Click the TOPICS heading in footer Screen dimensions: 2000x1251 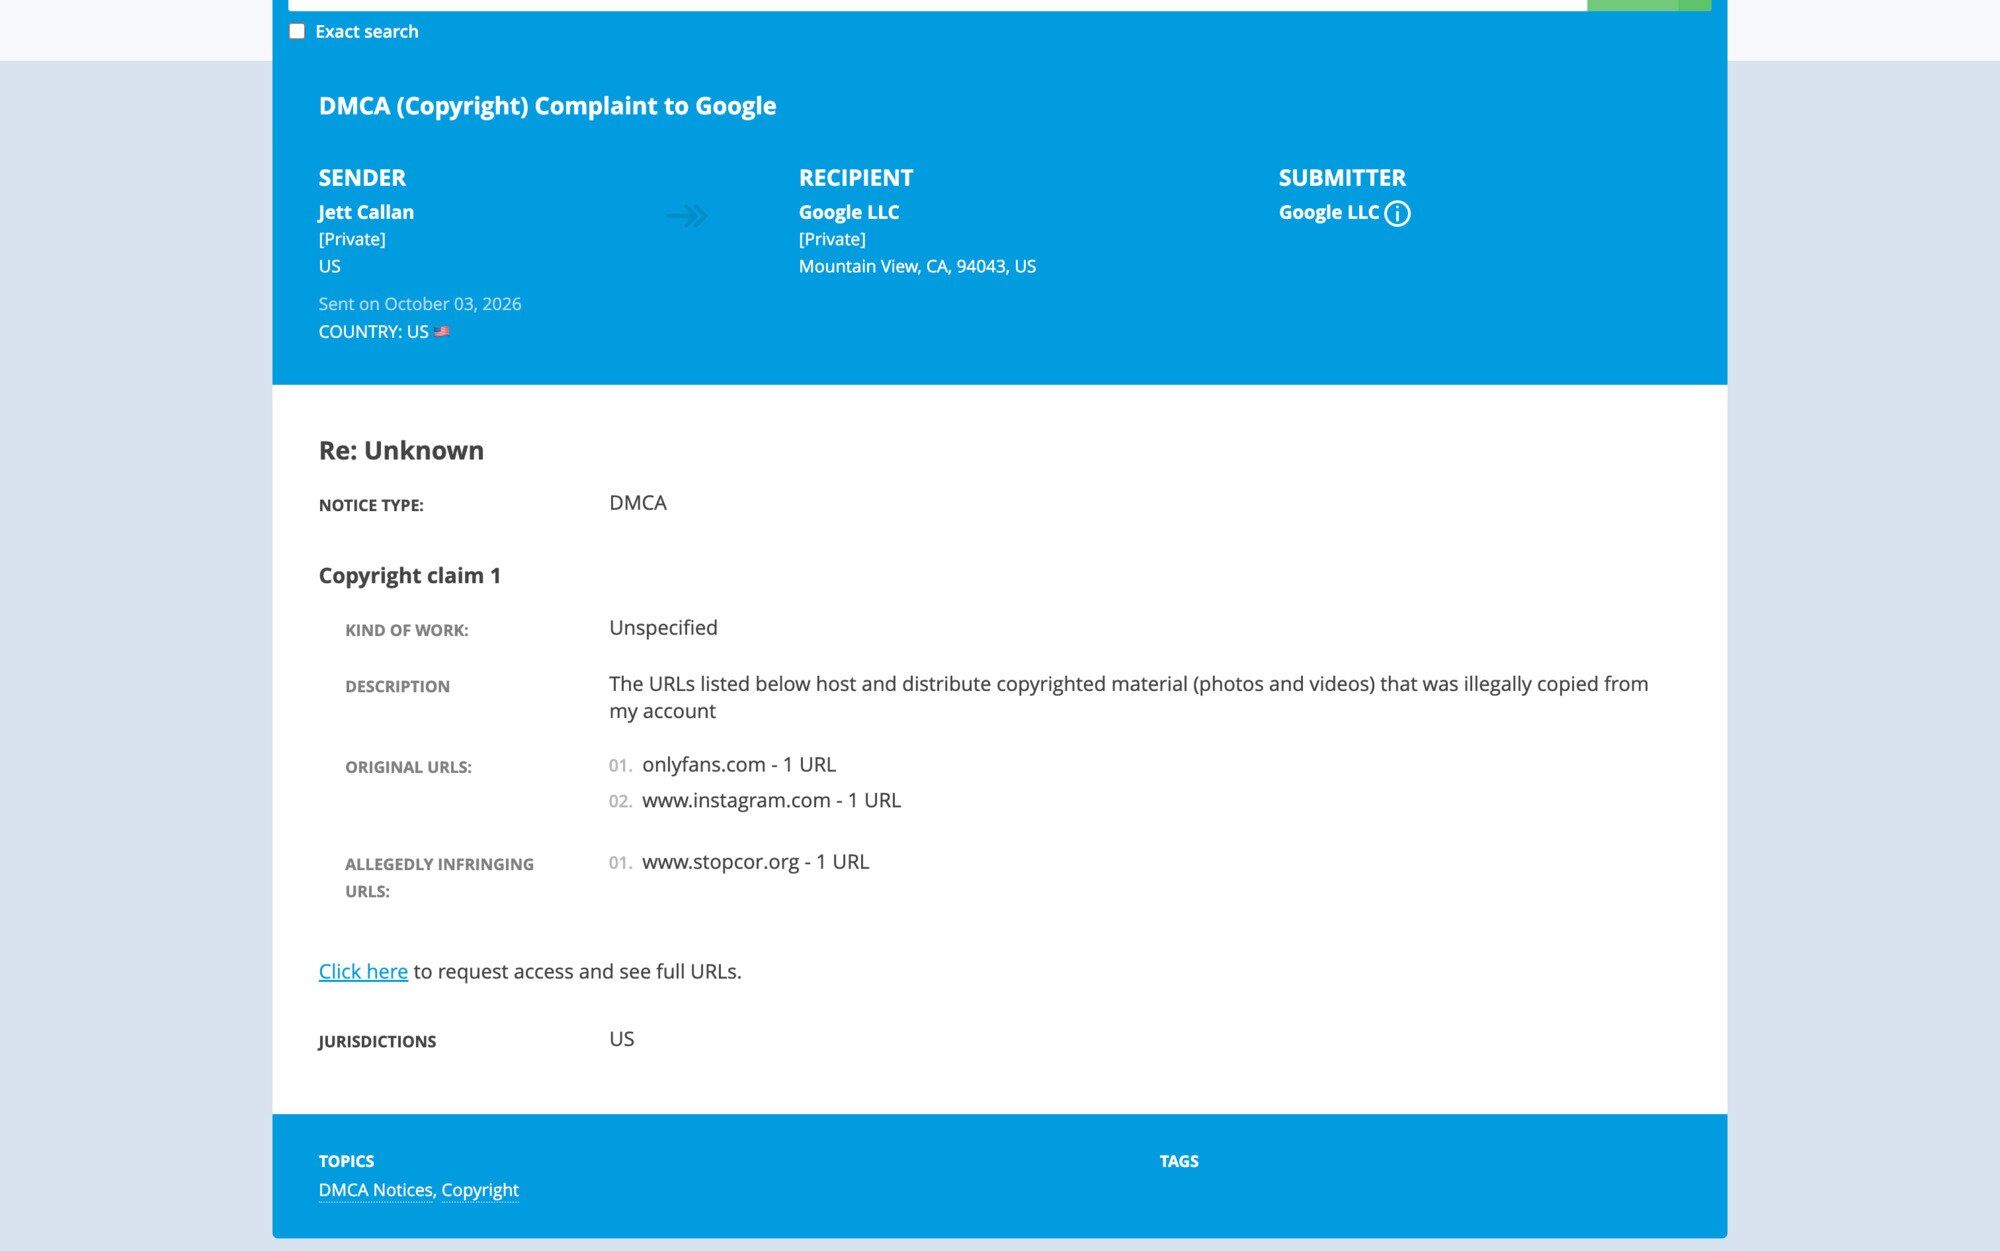[346, 1161]
